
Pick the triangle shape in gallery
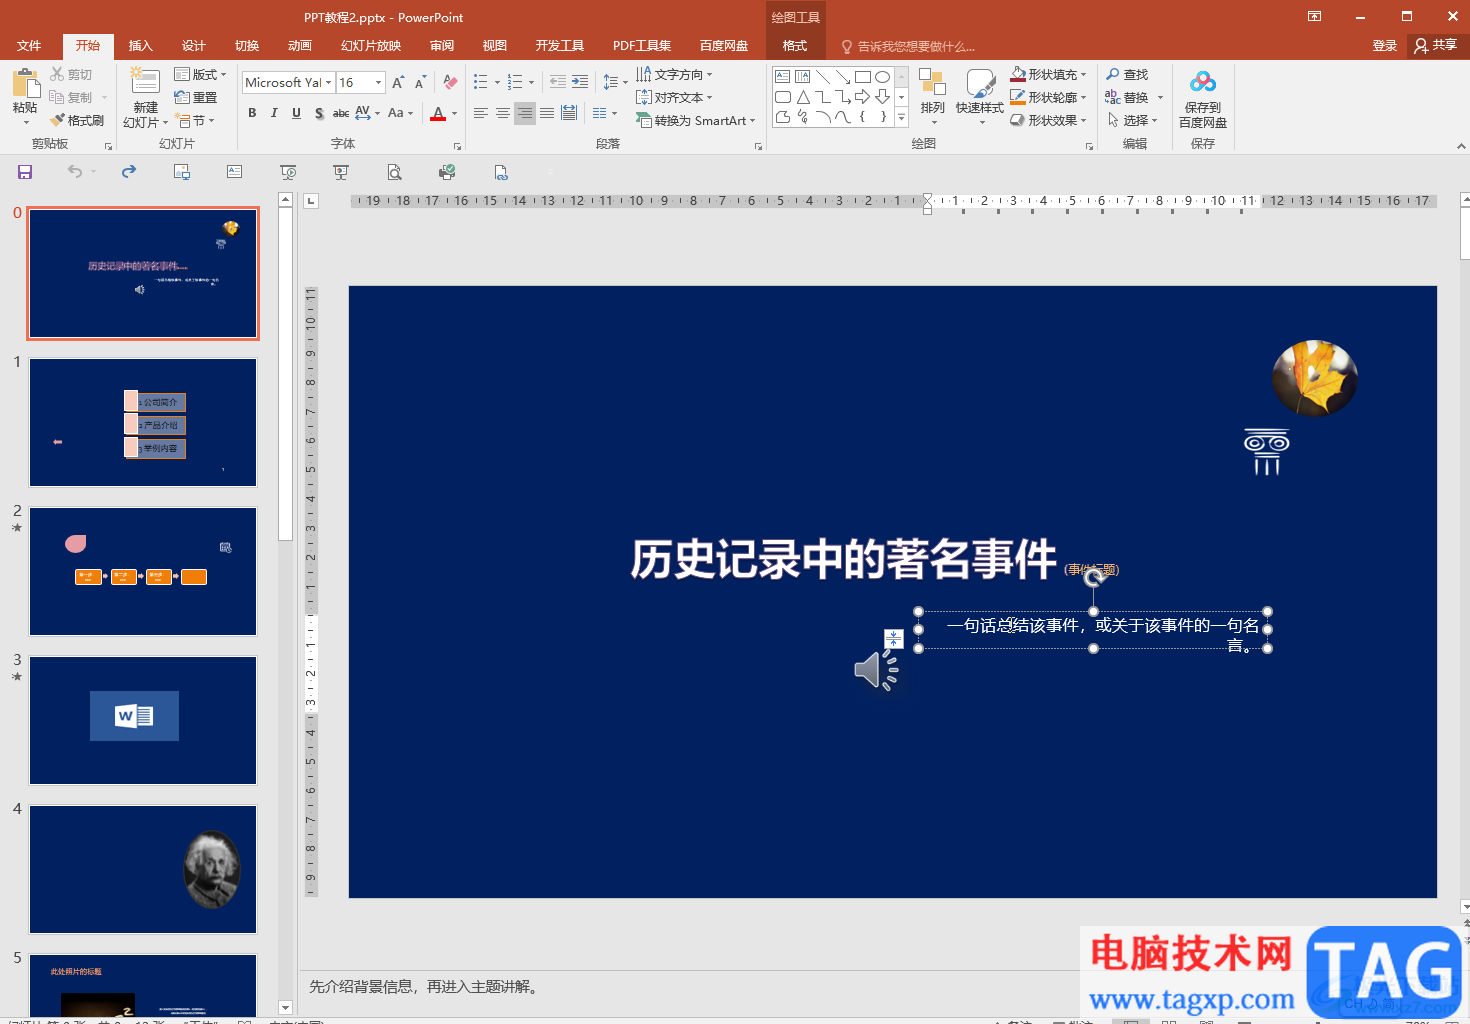[x=802, y=97]
